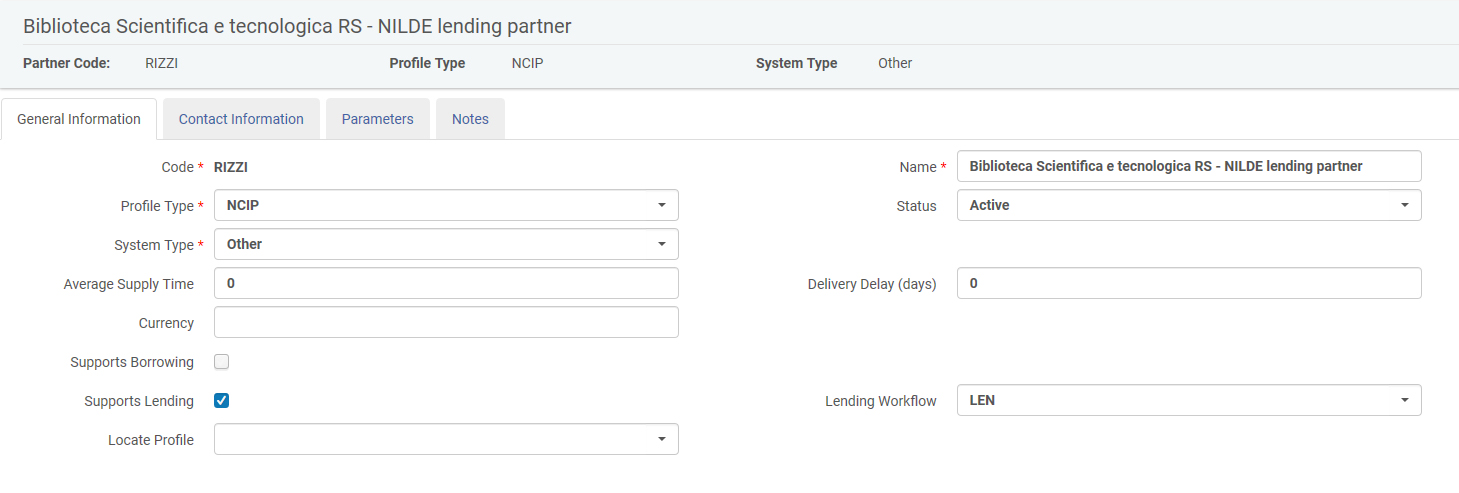Open the Profile Type dropdown set to NCIP
The width and height of the screenshot is (1459, 493).
click(446, 205)
